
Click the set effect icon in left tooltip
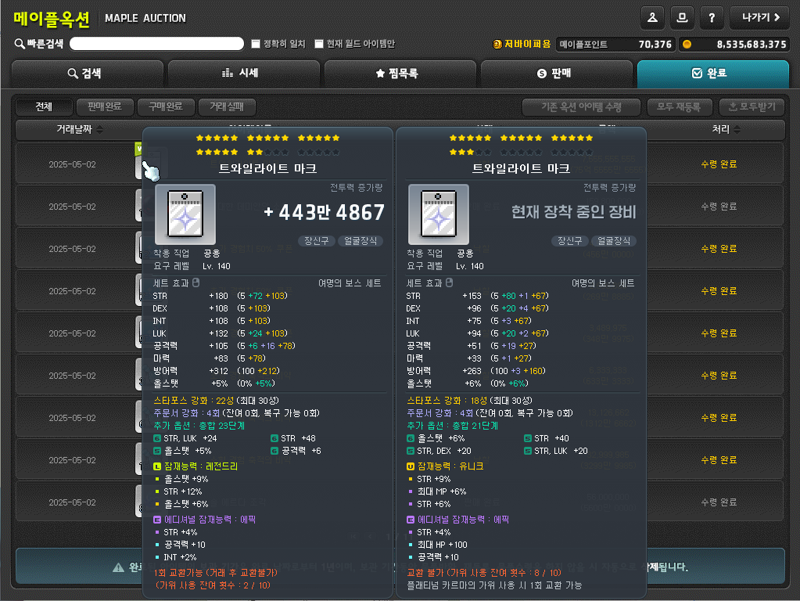tap(196, 283)
